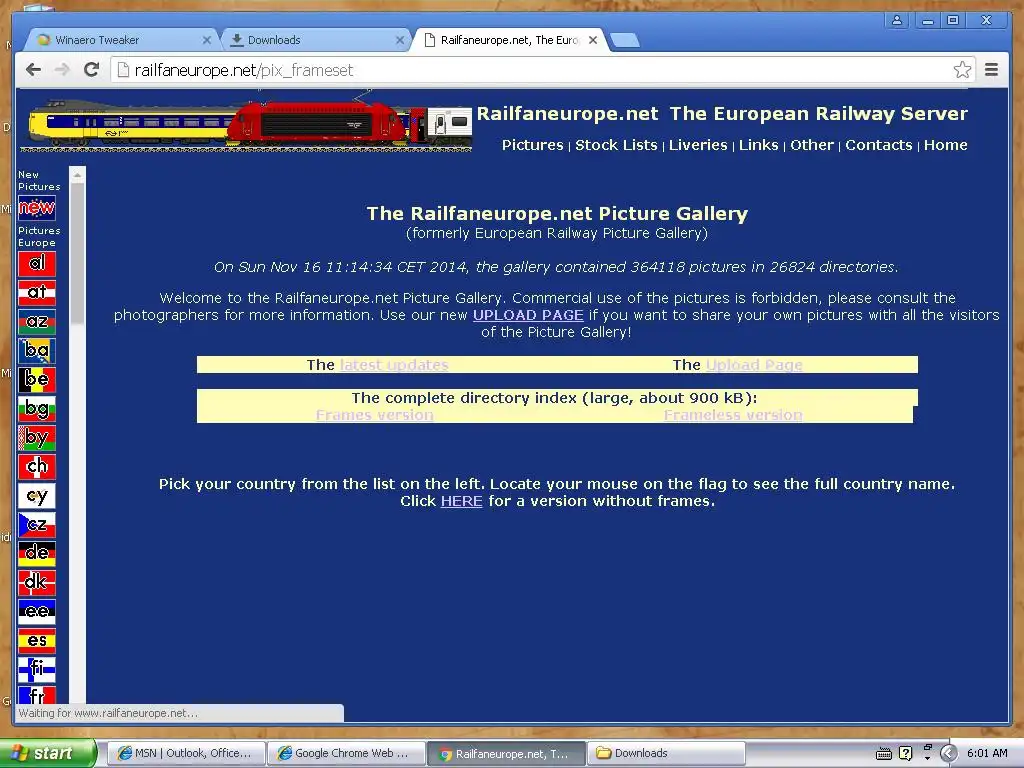
Task: Close the Railfaneurope.net tab
Action: pyautogui.click(x=592, y=40)
